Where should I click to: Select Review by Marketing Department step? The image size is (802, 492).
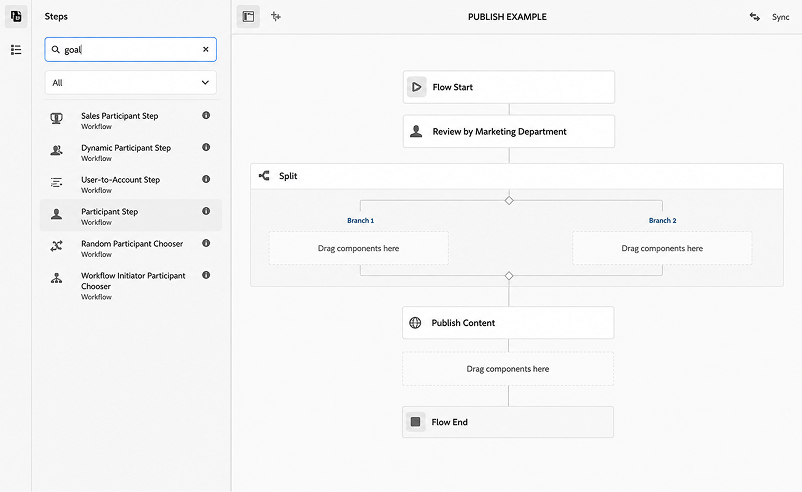[509, 131]
